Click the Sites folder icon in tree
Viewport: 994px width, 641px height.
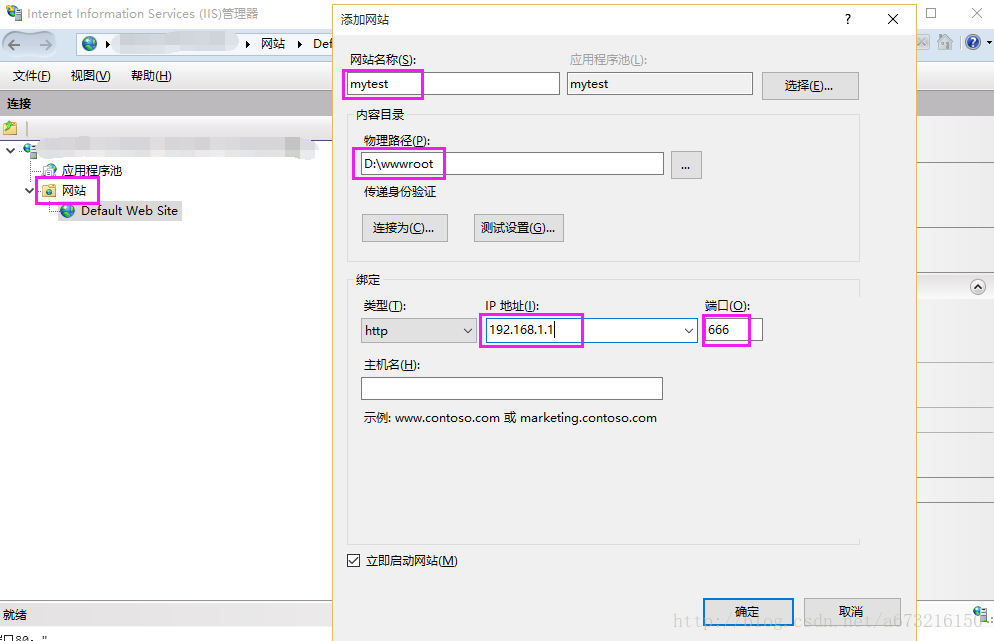click(49, 191)
